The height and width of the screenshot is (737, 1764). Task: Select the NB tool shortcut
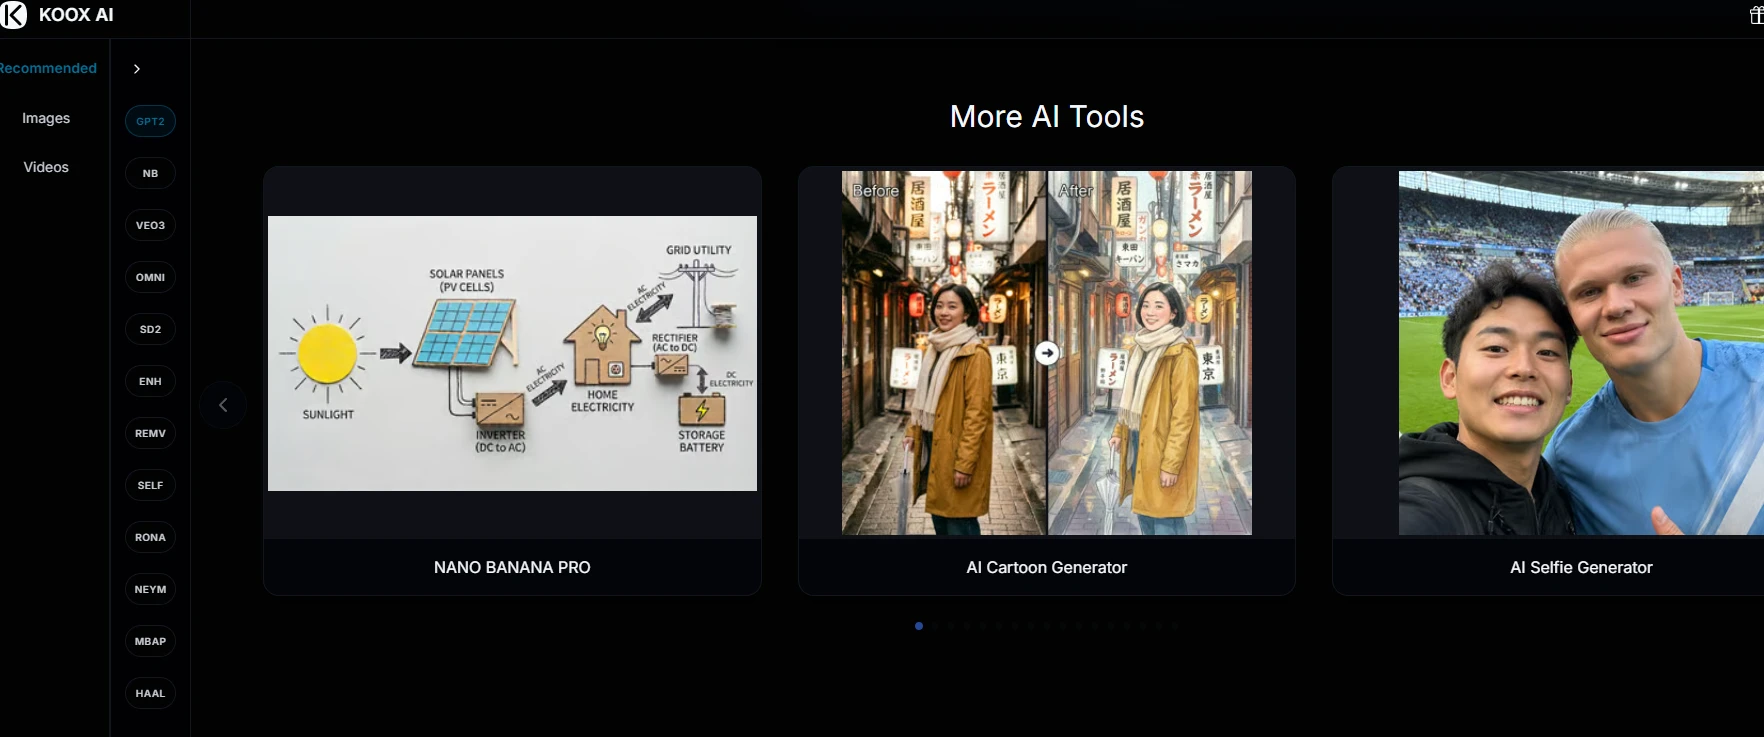click(150, 173)
